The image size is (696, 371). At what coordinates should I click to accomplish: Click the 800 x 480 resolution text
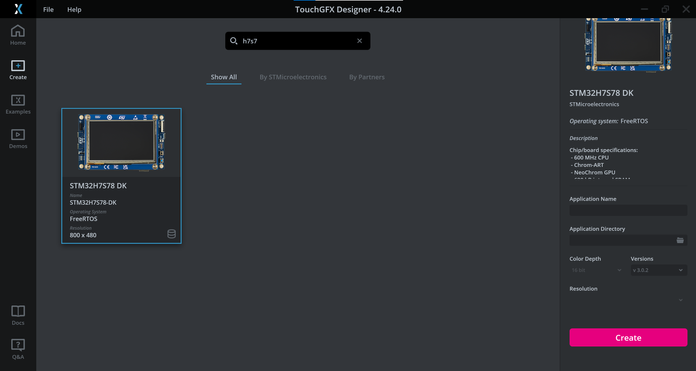tap(83, 235)
